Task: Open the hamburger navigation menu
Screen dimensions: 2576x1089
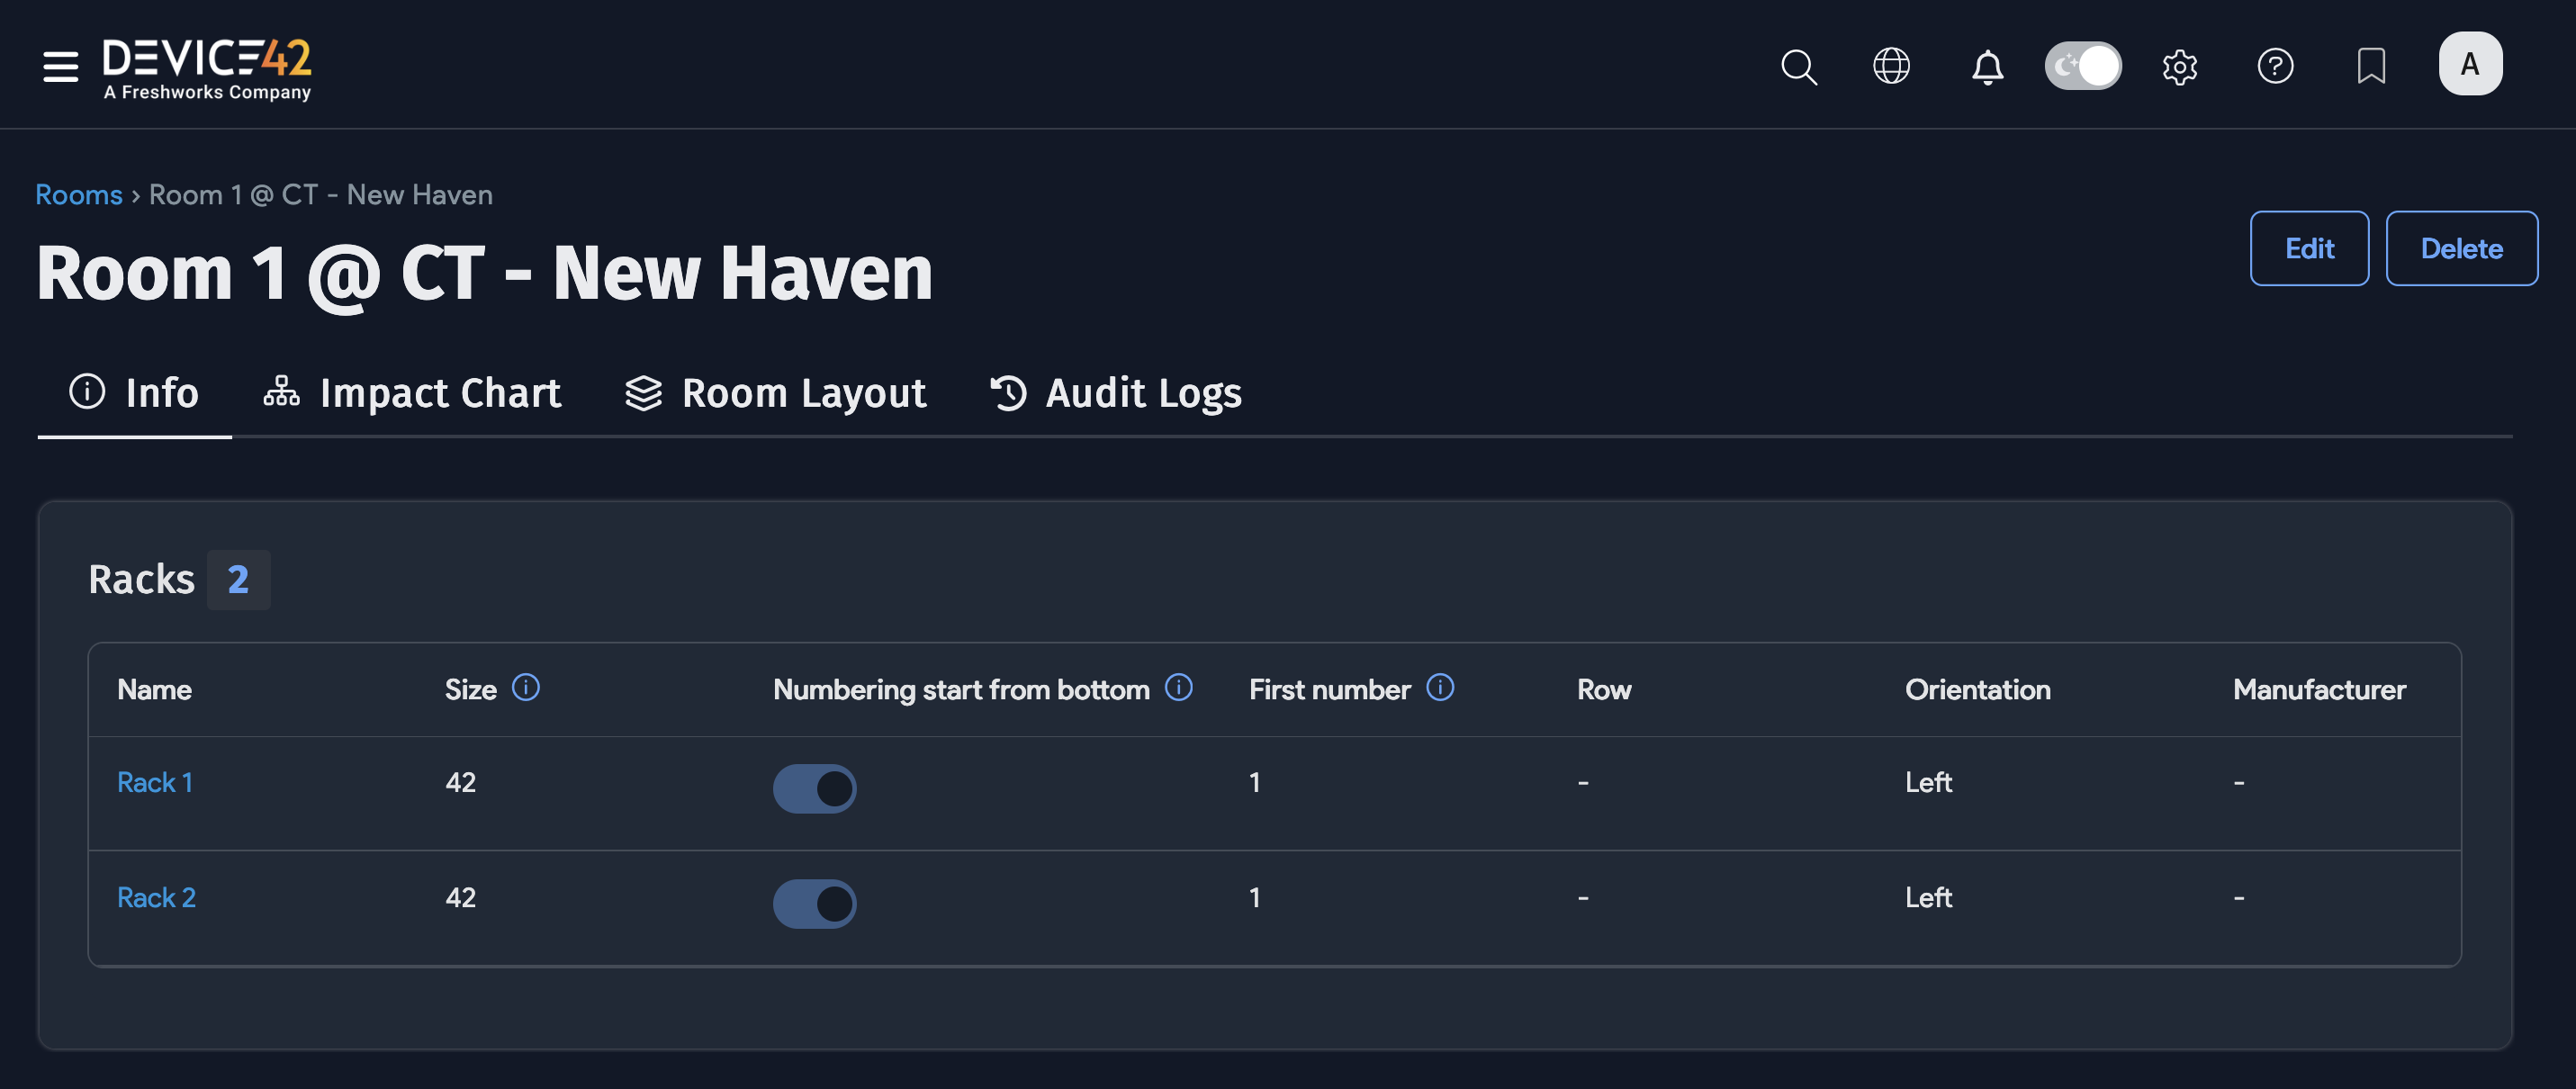Action: 60,66
